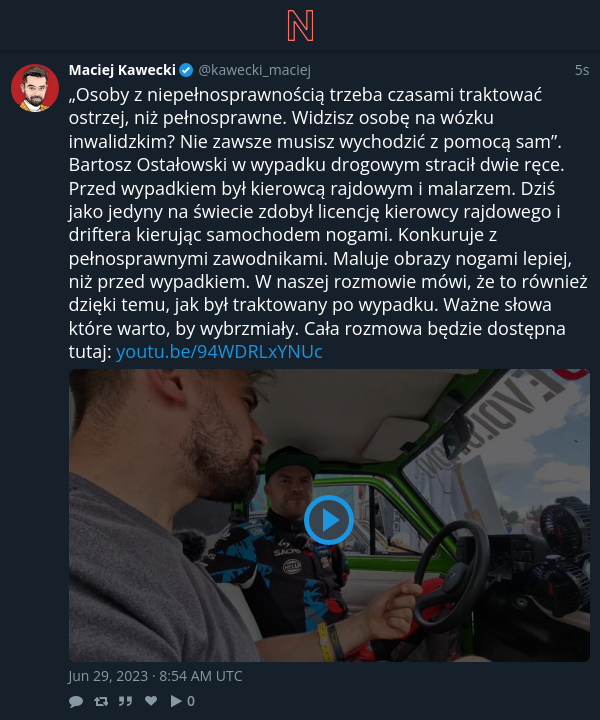Open the Nitter logo home link
This screenshot has width=600, height=720.
300,26
